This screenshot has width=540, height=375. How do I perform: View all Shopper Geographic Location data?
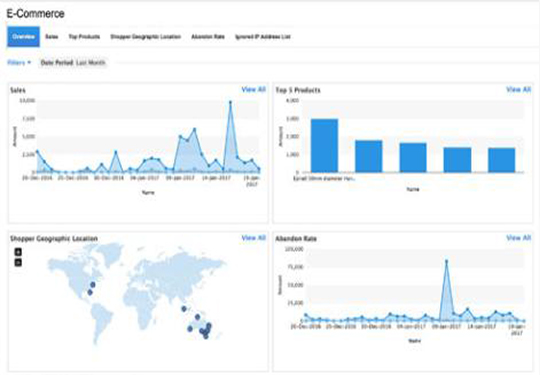(253, 238)
